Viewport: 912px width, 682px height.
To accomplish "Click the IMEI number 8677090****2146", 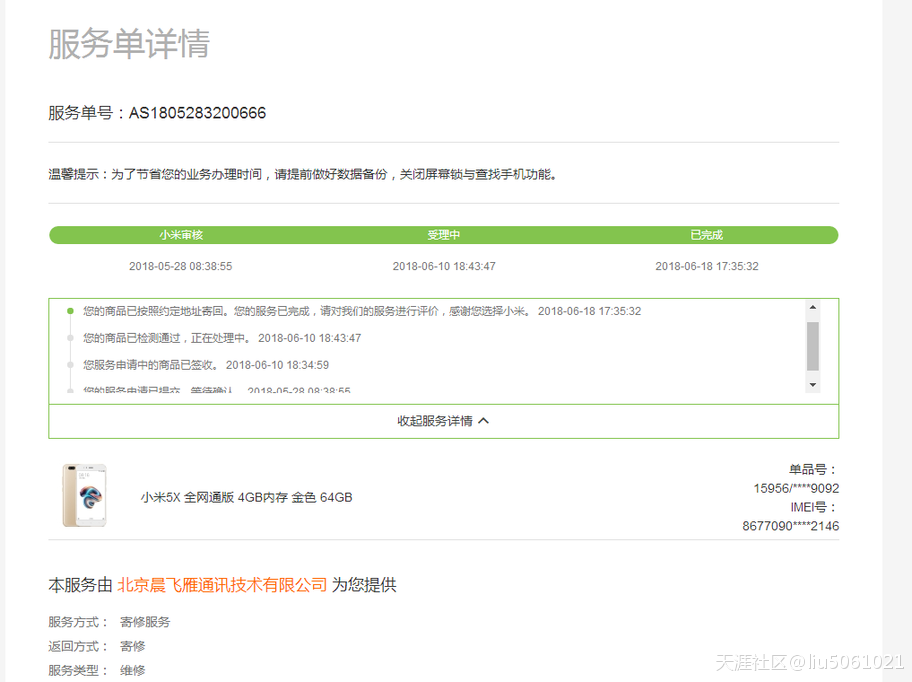I will pos(790,526).
